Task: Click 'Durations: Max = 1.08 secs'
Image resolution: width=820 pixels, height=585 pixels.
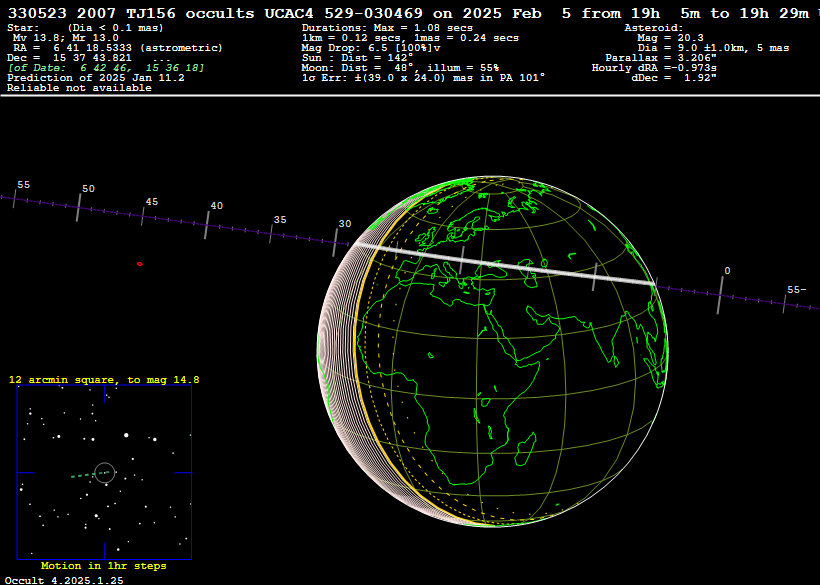Action: click(x=387, y=28)
